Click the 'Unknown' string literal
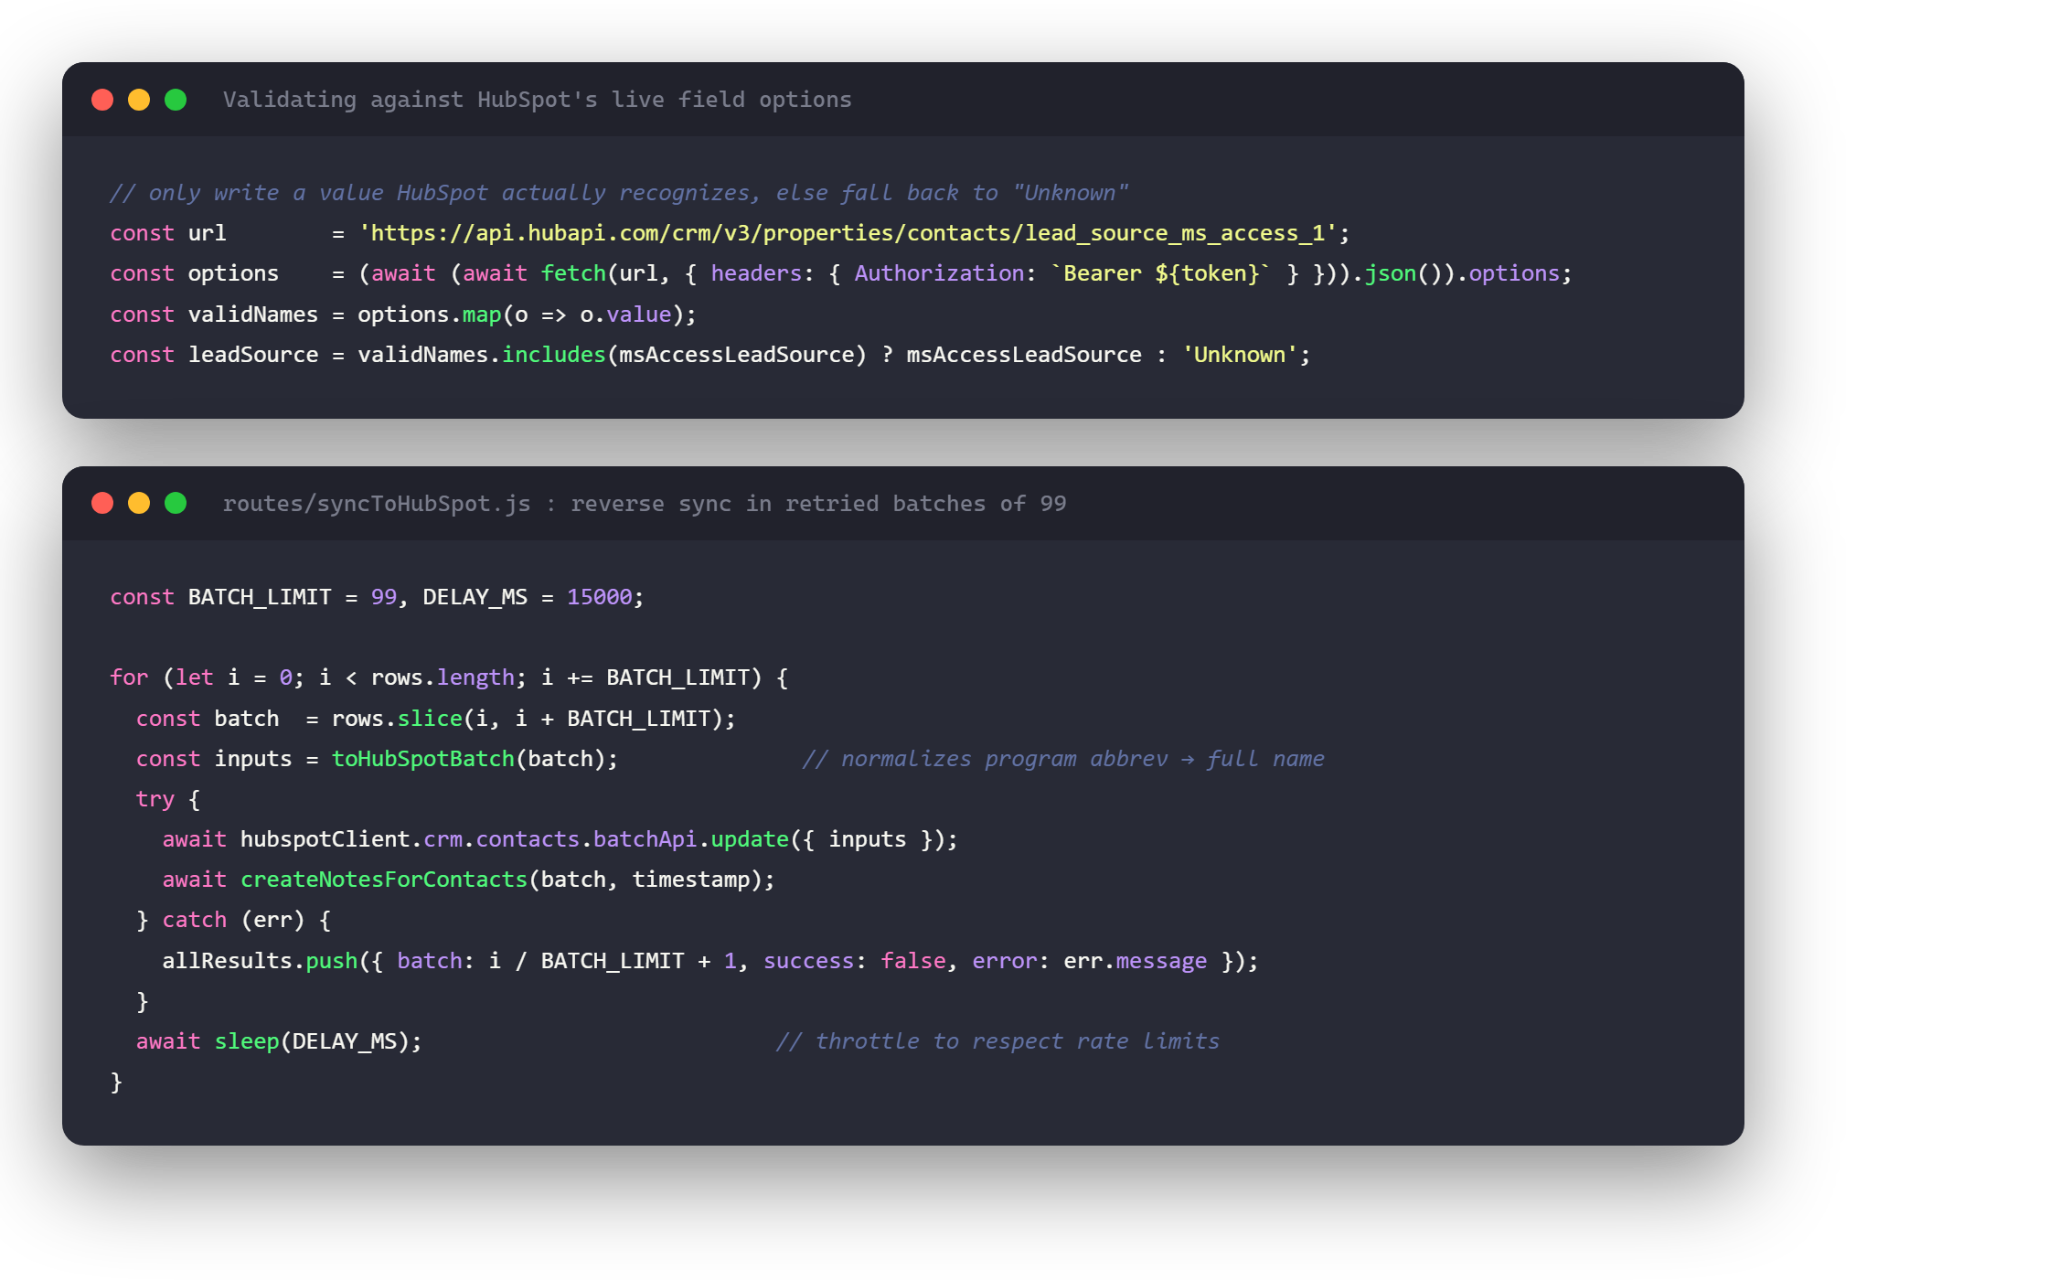 1240,354
